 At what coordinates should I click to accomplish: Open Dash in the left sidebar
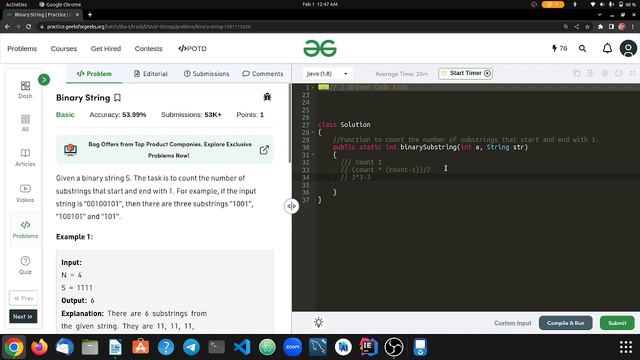pyautogui.click(x=25, y=90)
